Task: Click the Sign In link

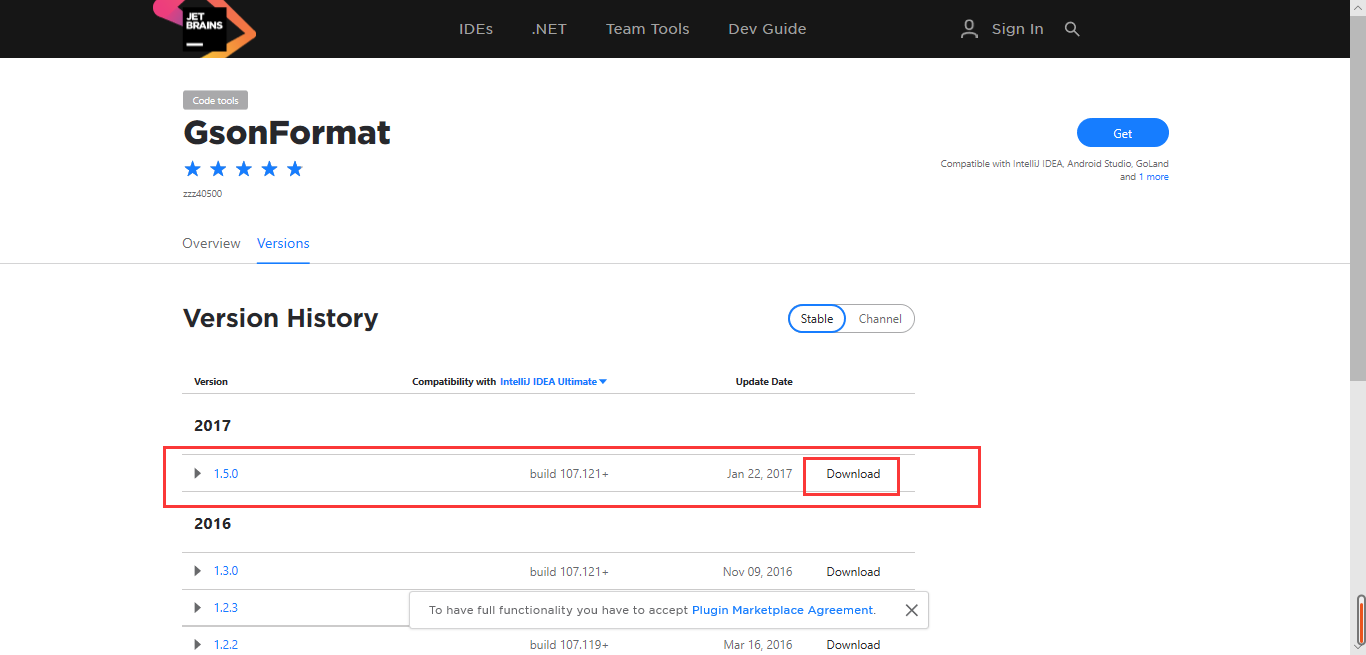Action: pyautogui.click(x=1017, y=29)
